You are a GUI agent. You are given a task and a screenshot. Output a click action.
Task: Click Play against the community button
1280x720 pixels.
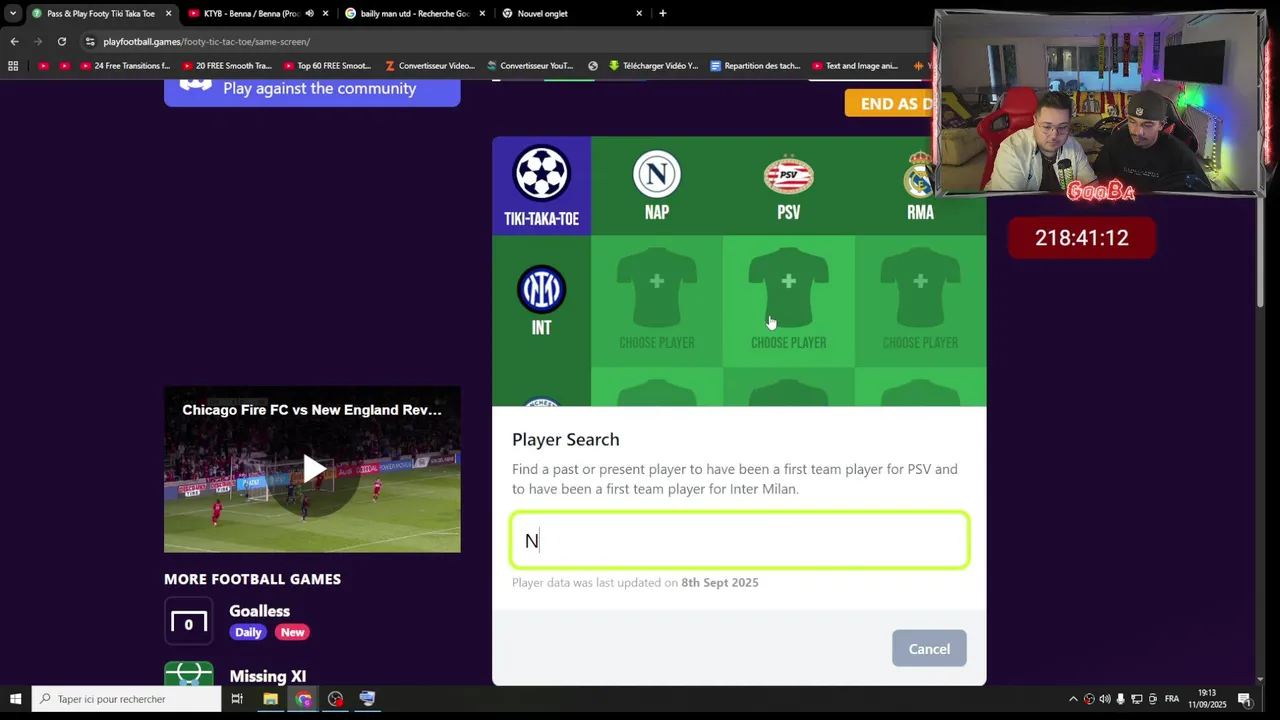312,89
